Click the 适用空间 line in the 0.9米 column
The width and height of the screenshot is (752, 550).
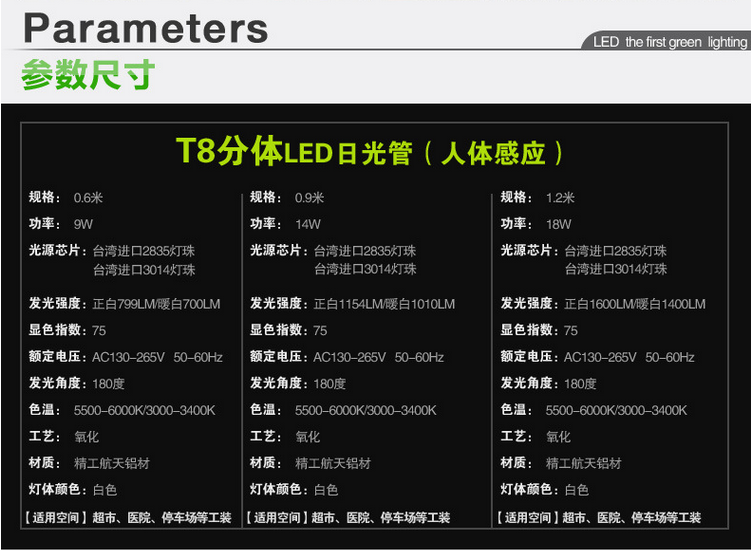[x=350, y=518]
